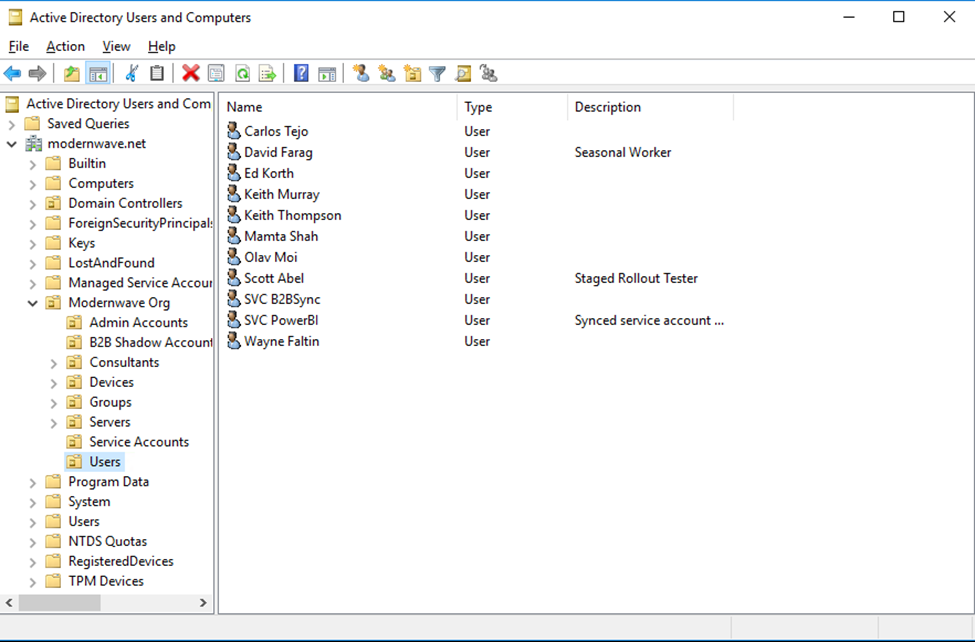Expand the Devices OU

pyautogui.click(x=53, y=383)
